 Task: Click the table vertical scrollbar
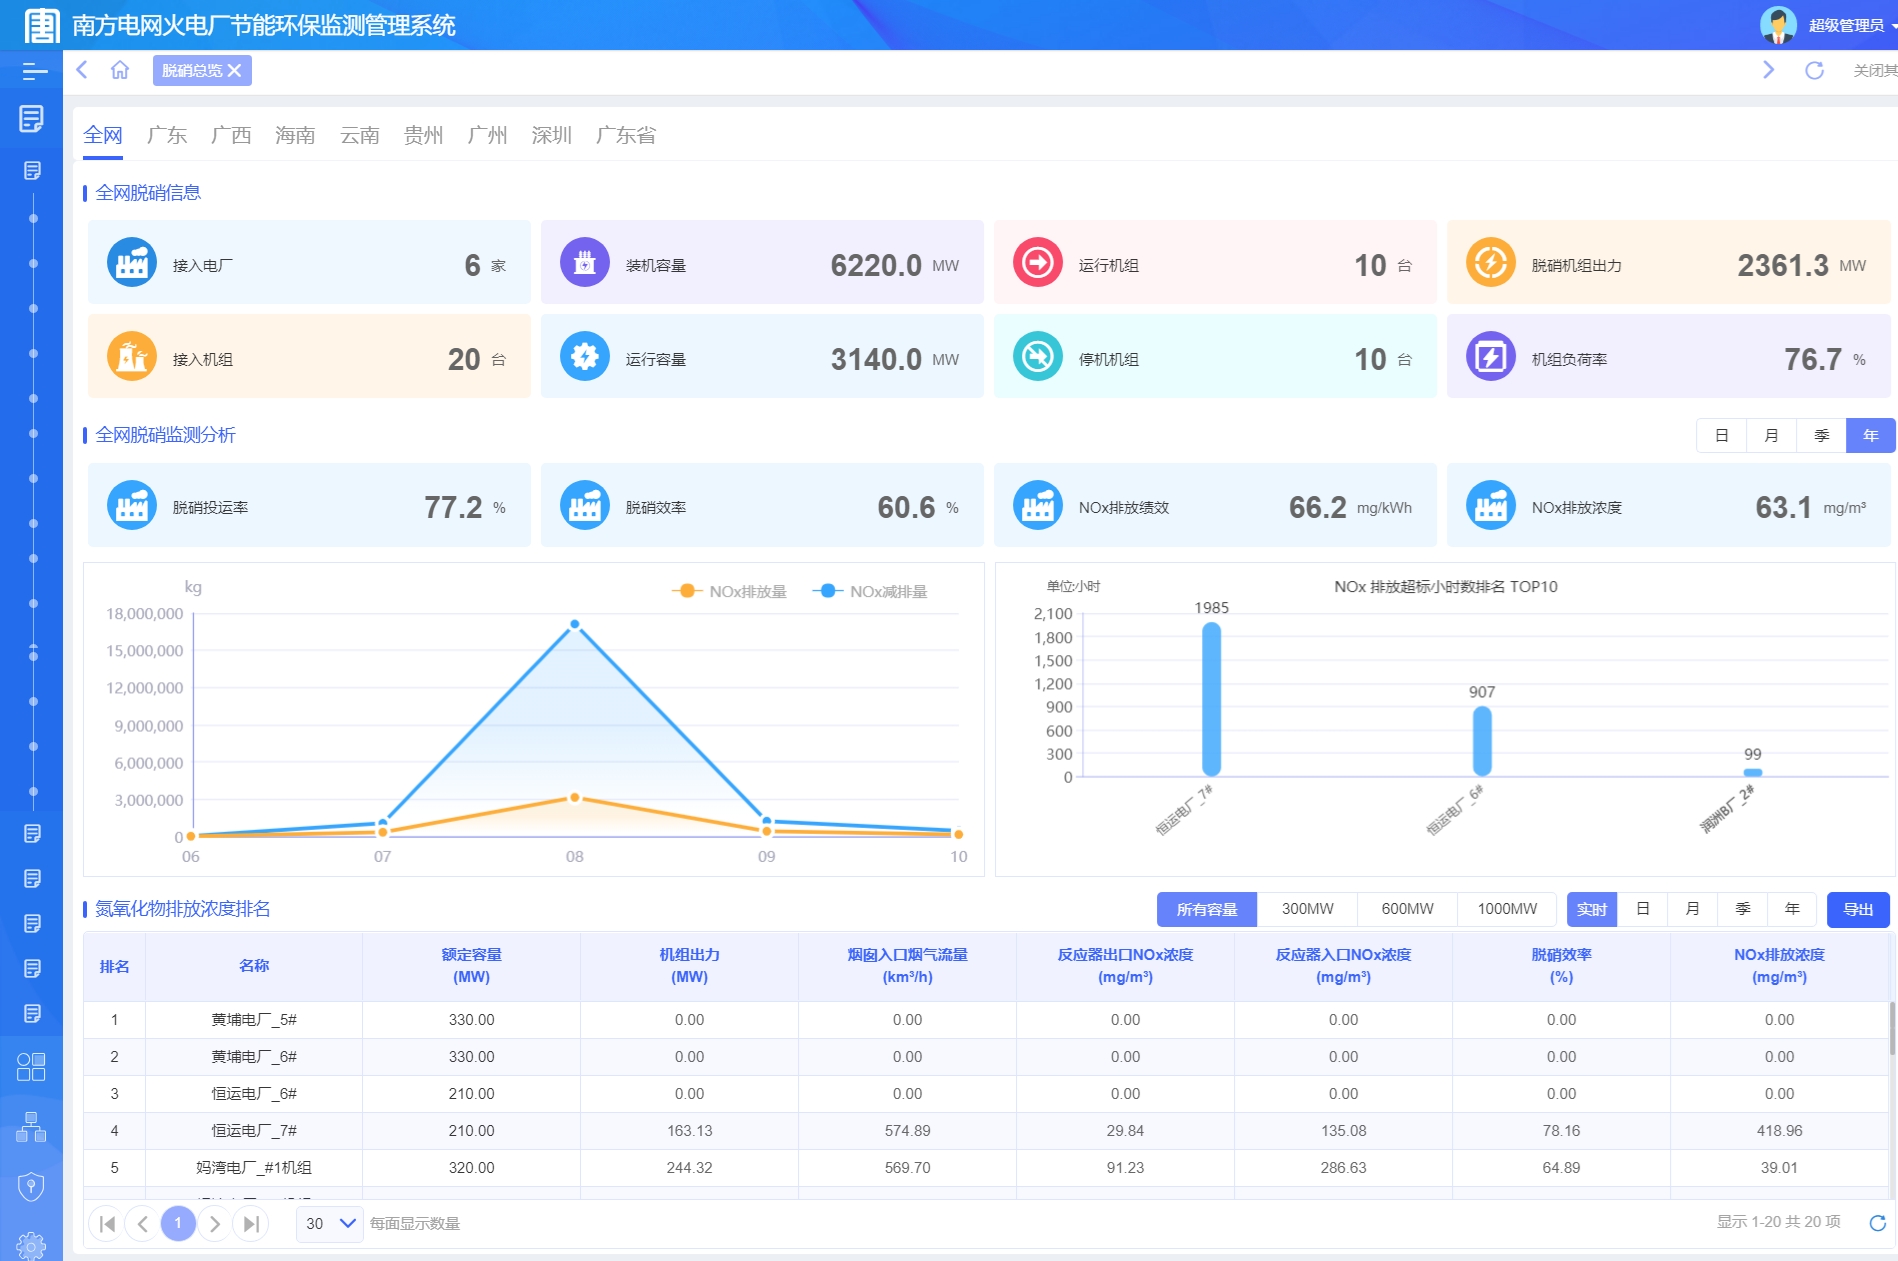click(x=1892, y=1028)
